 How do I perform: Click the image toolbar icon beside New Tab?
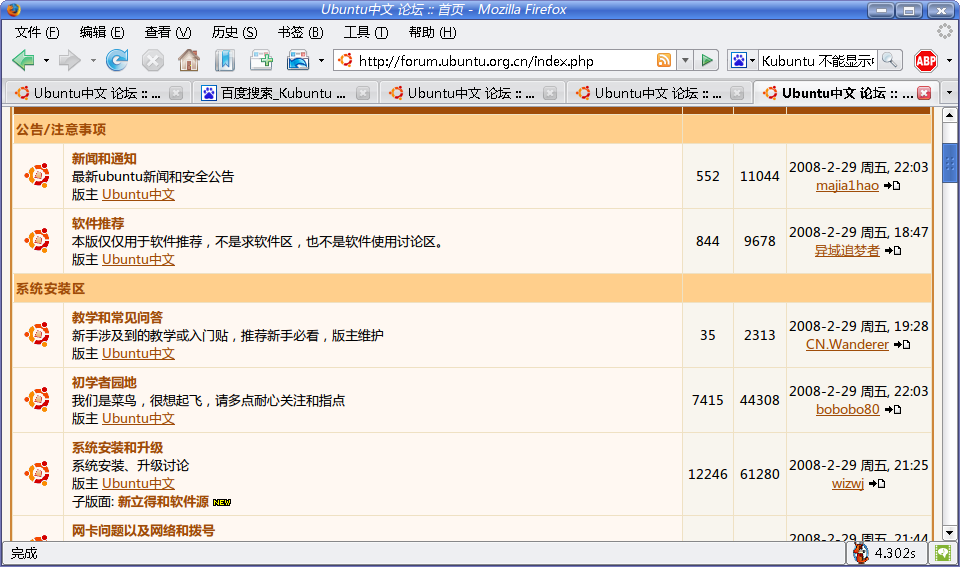298,60
